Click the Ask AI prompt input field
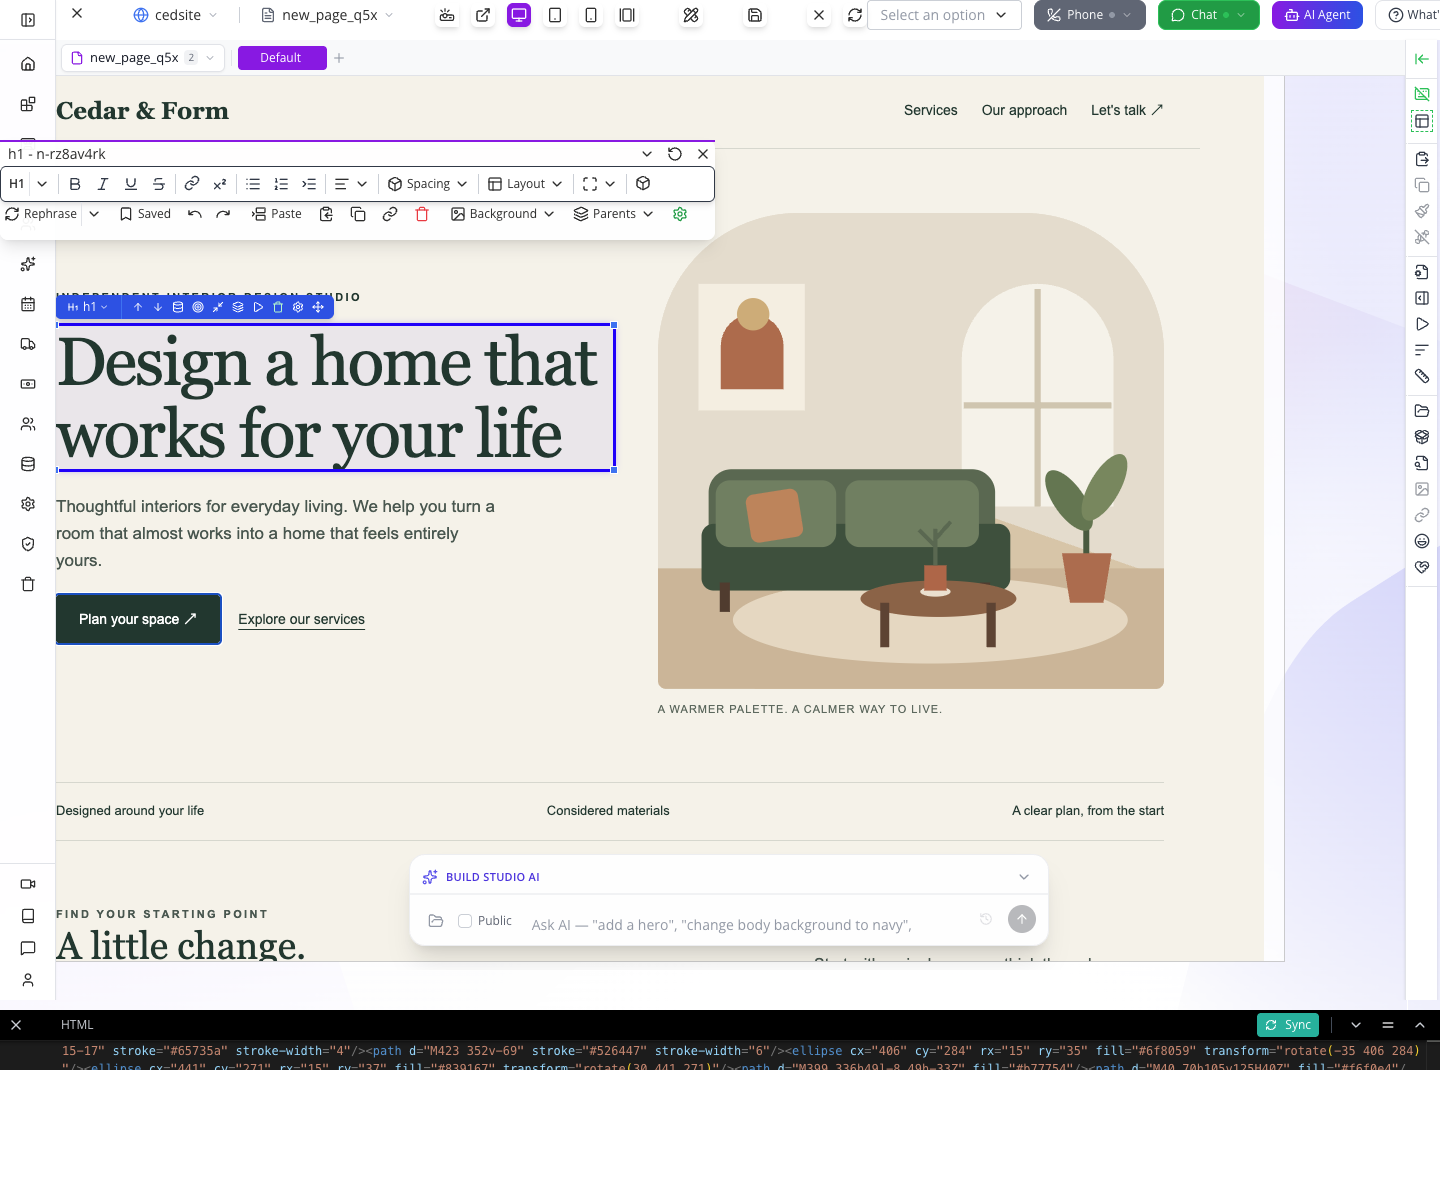 click(x=745, y=925)
